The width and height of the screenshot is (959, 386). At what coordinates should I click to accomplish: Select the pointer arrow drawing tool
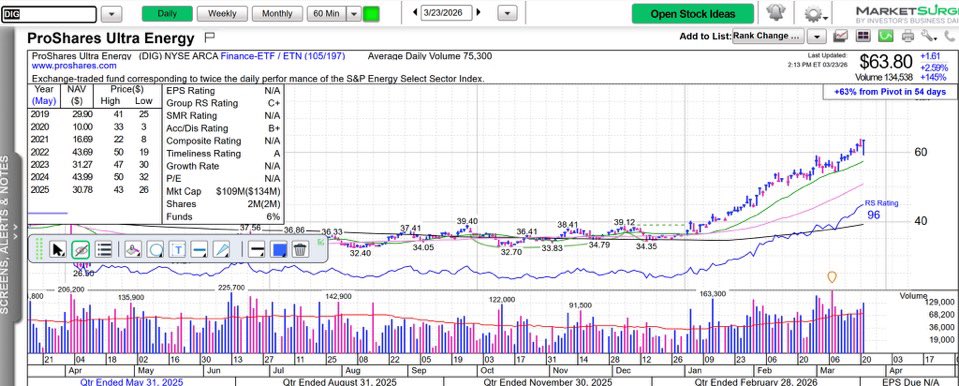point(58,250)
